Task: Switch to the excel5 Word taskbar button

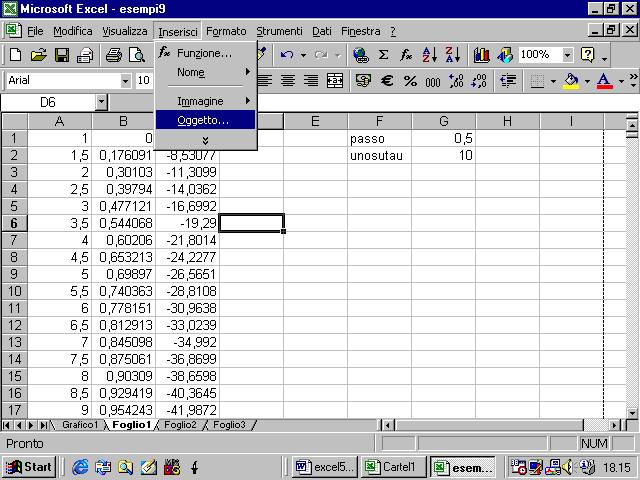Action: 325,467
